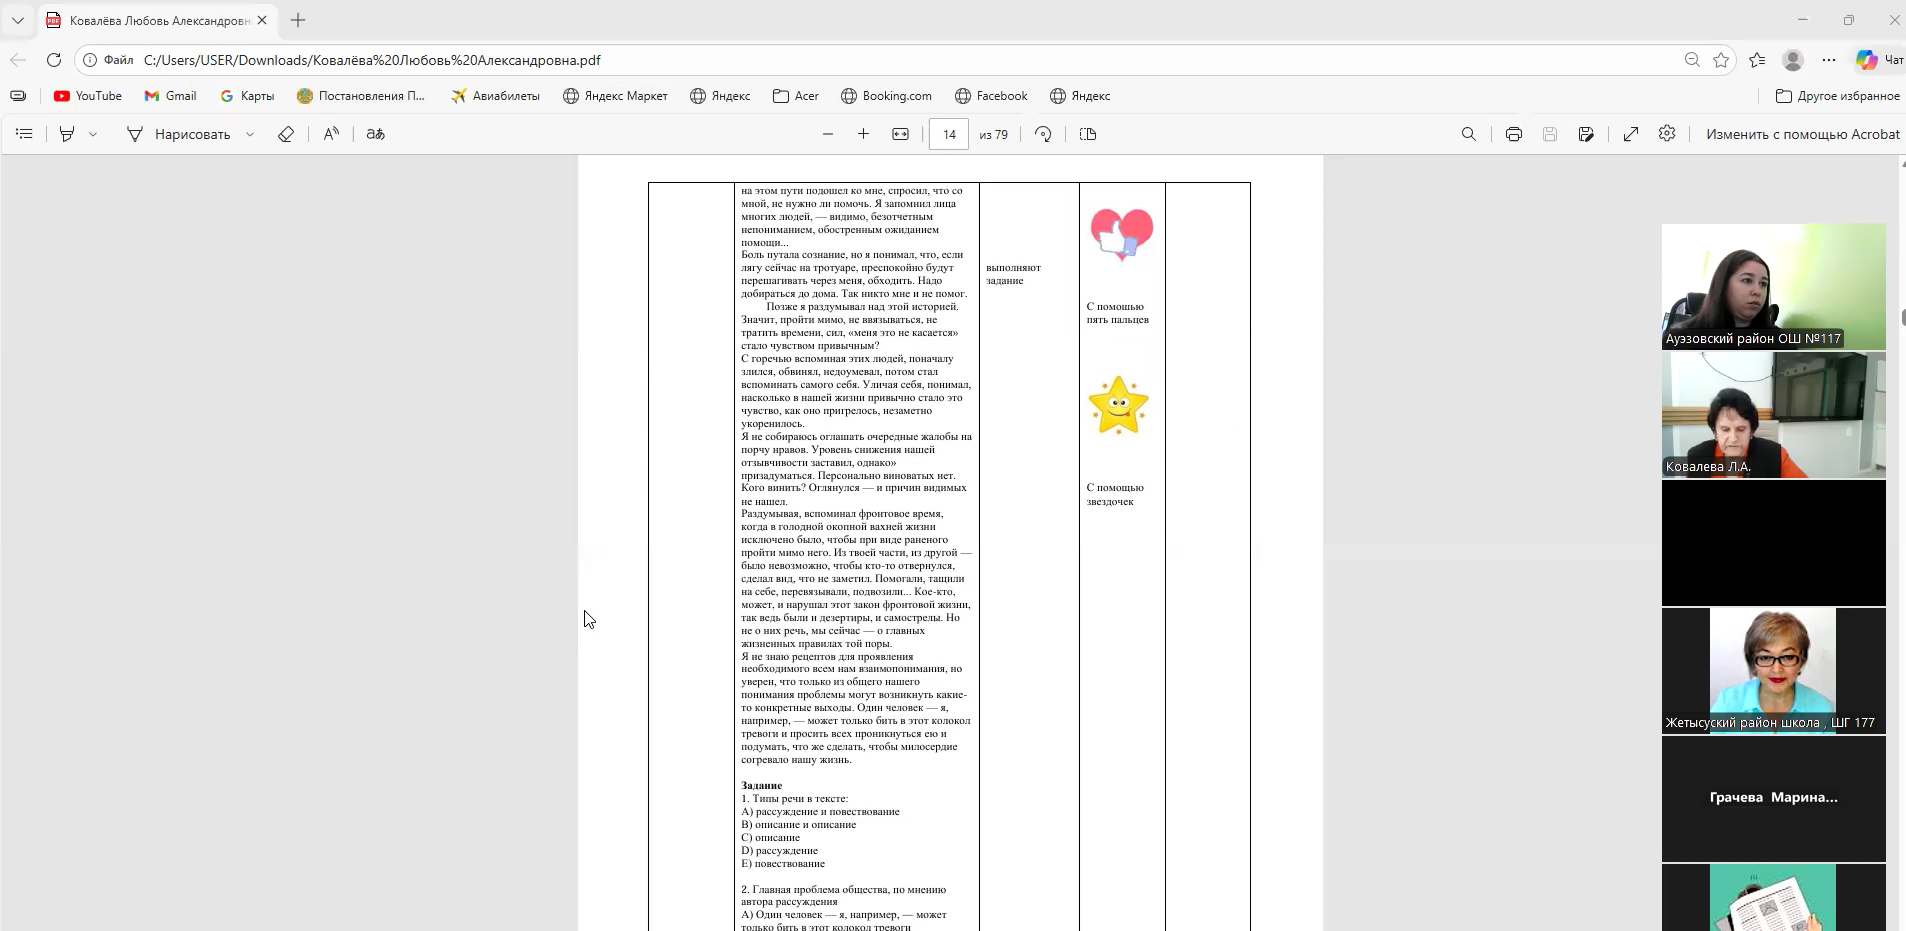Rotate the PDF page
This screenshot has width=1906, height=931.
[1043, 134]
